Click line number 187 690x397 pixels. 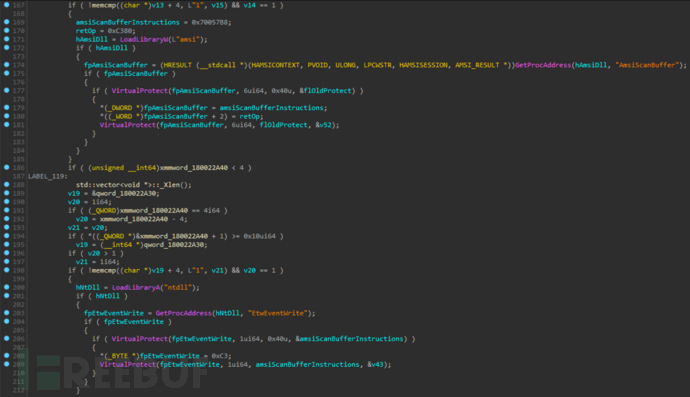pyautogui.click(x=18, y=176)
